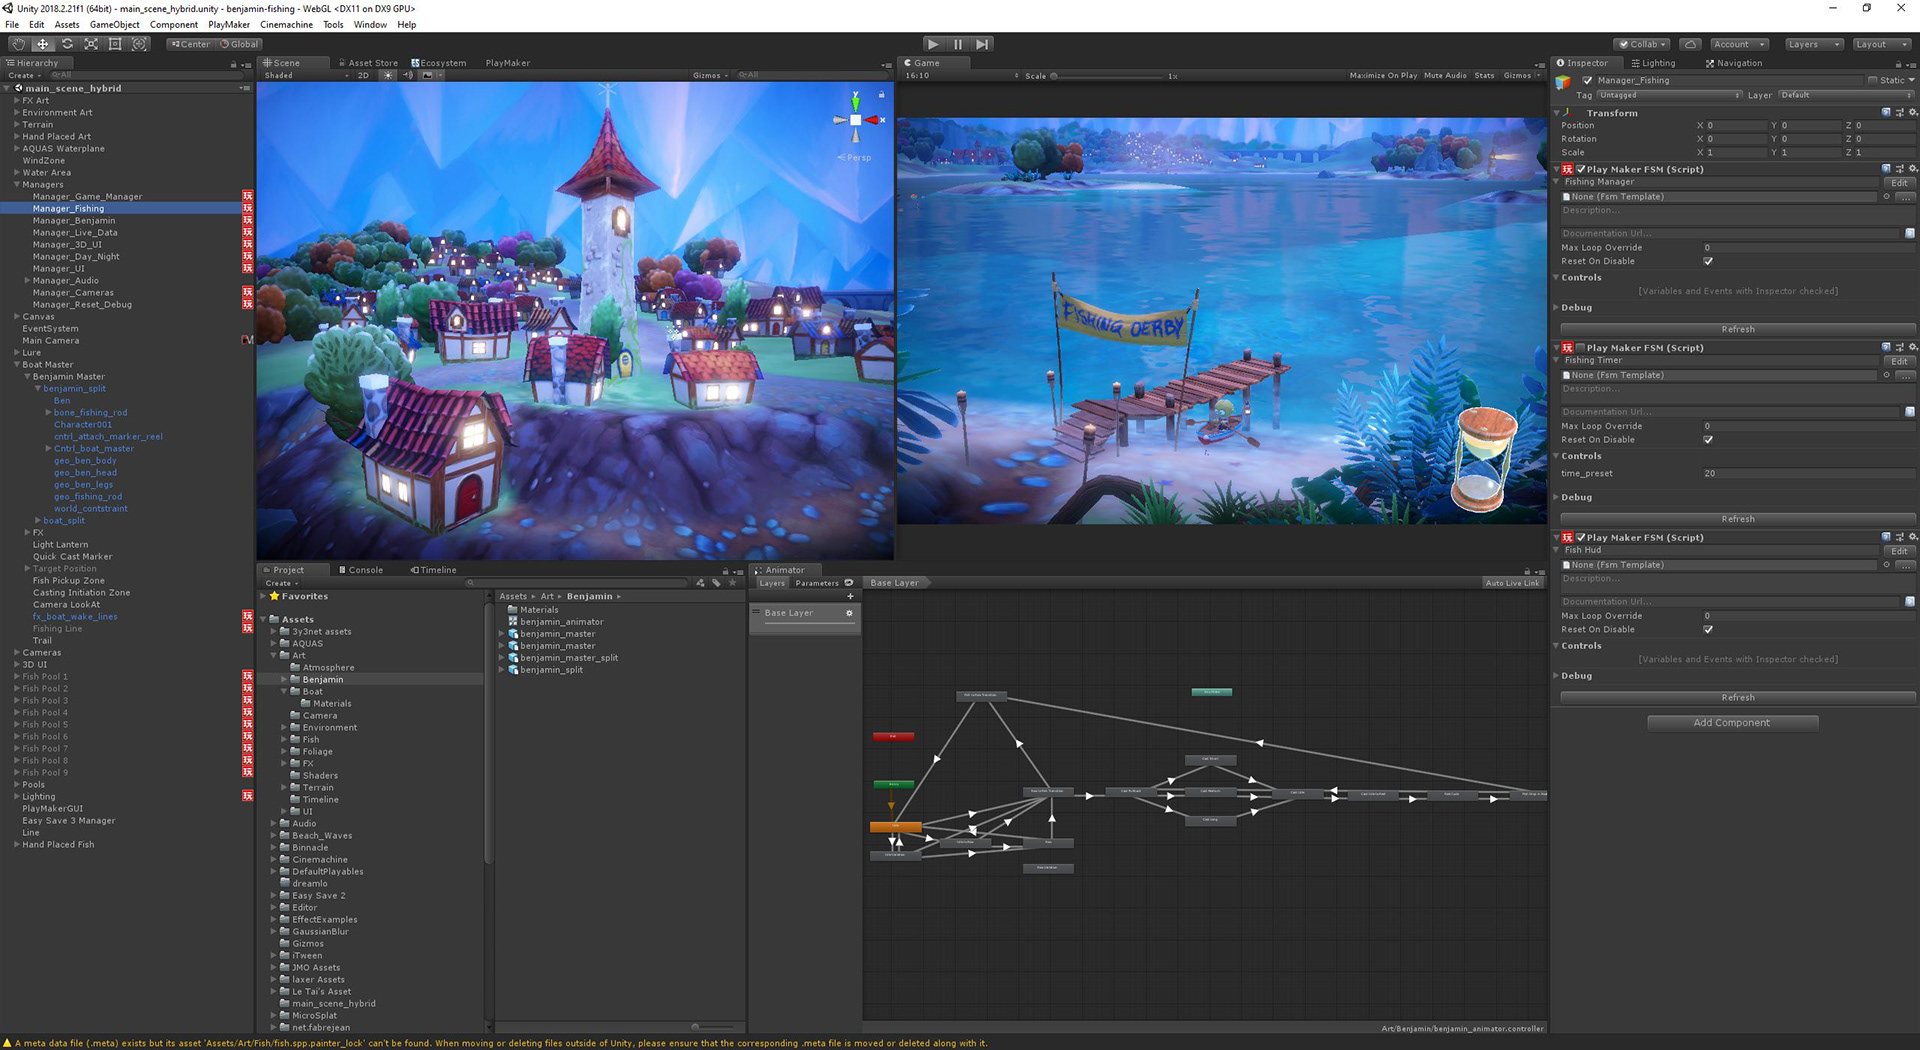Toggle Fishing Timer FSM enabled checkbox
1920x1050 pixels.
click(1580, 348)
